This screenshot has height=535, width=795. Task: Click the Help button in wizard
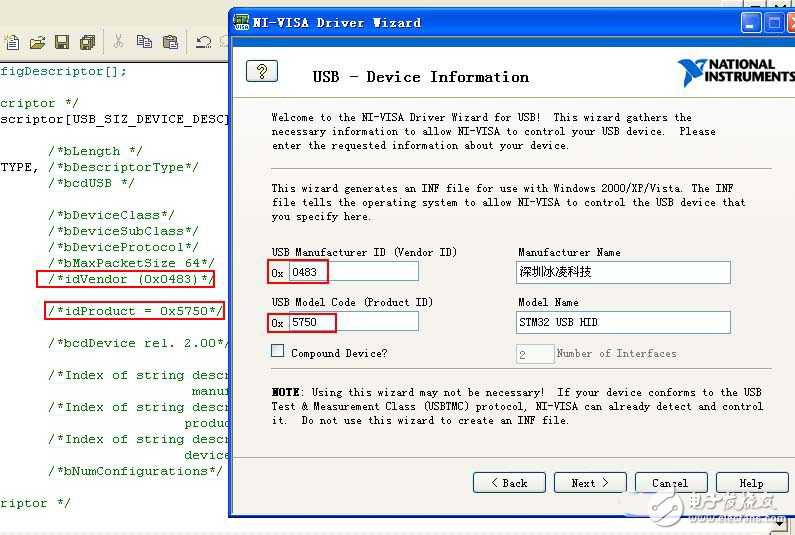752,483
